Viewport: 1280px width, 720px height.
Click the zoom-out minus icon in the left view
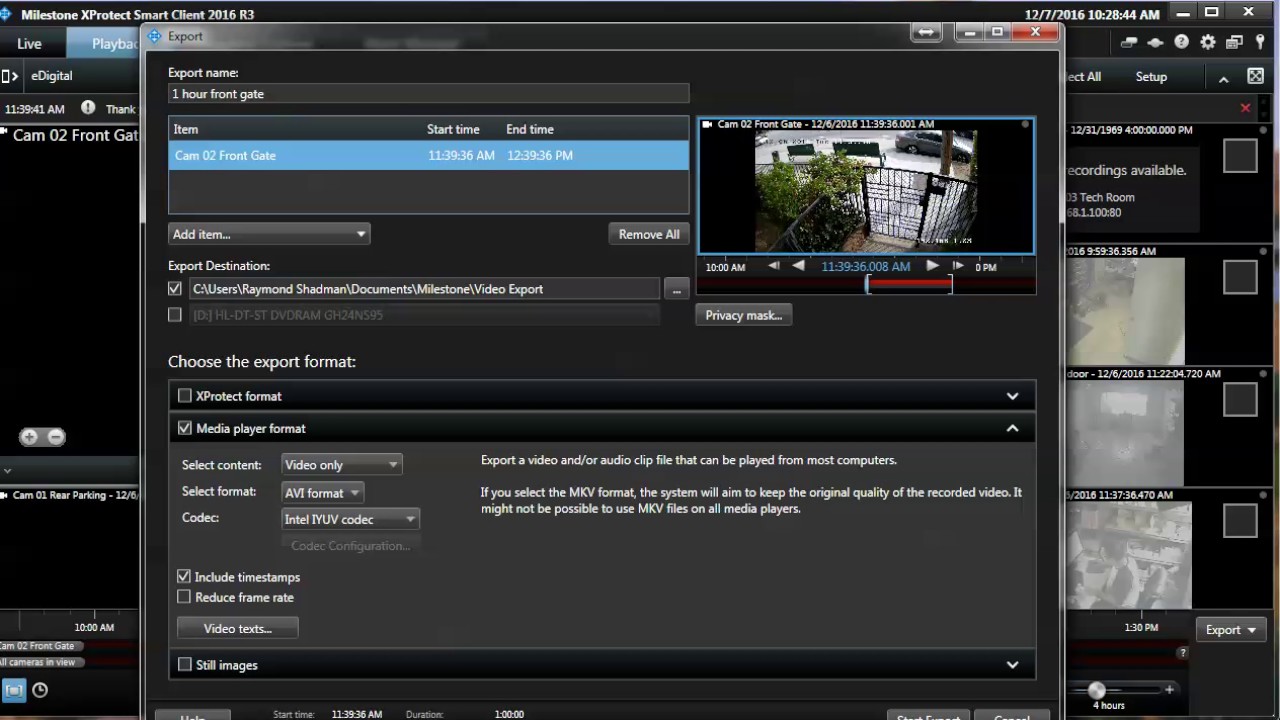pyautogui.click(x=56, y=437)
